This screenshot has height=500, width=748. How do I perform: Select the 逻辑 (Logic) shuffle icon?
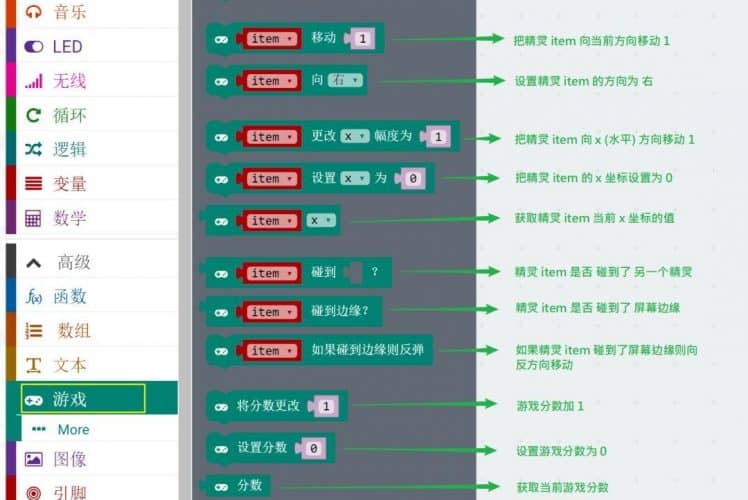tap(34, 150)
